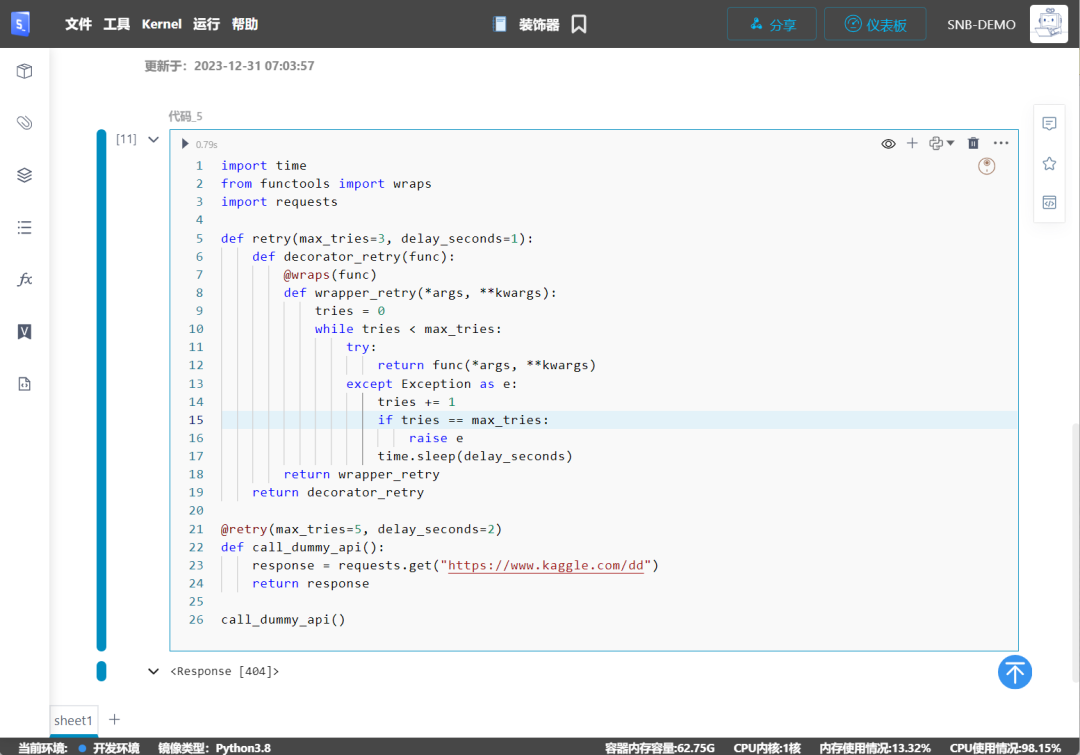Click the 镜像类型: Python3.8 status entry
Screen dimensions: 1080x755
pos(214,747)
